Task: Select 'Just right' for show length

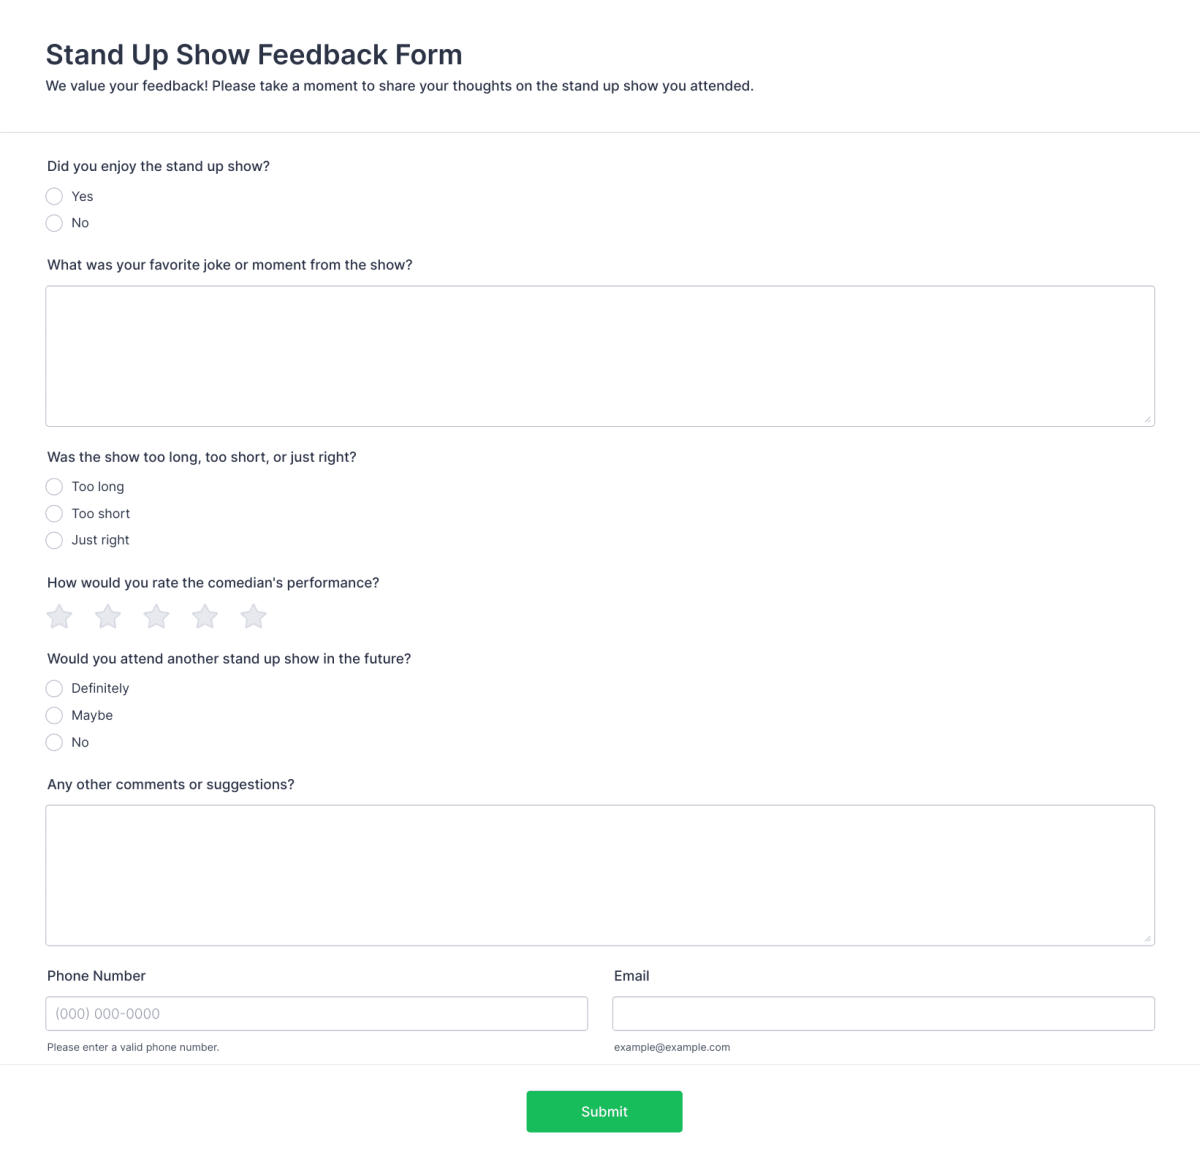Action: pyautogui.click(x=54, y=540)
